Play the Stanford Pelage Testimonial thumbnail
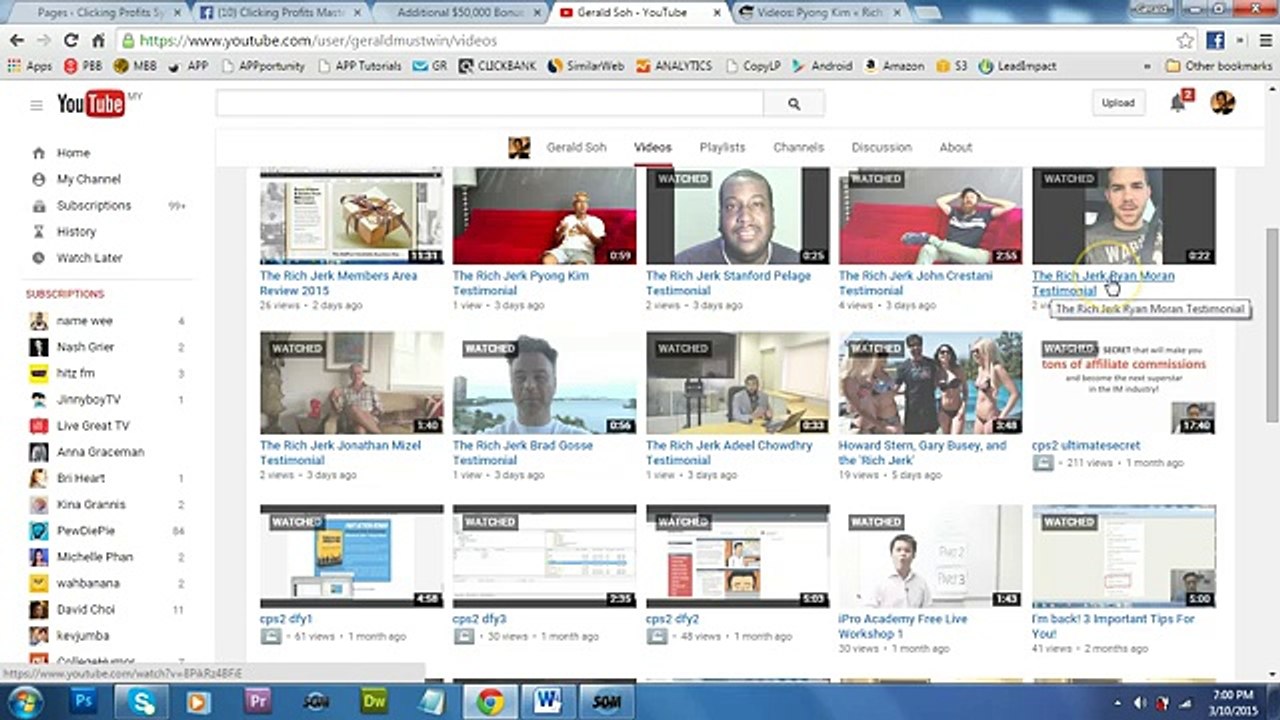 pyautogui.click(x=737, y=216)
